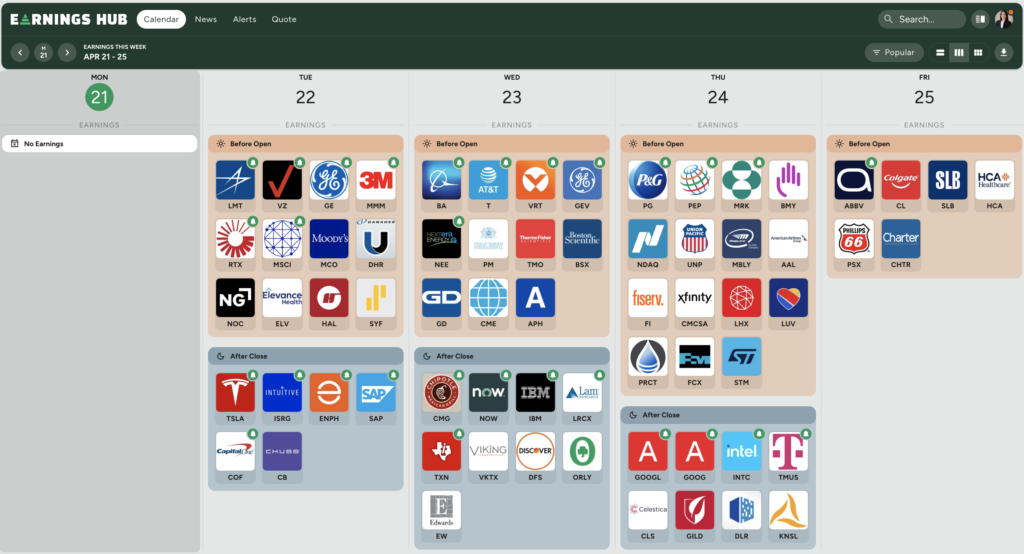Viewport: 1024px width, 554px height.
Task: Switch to the column view layout
Action: (959, 52)
